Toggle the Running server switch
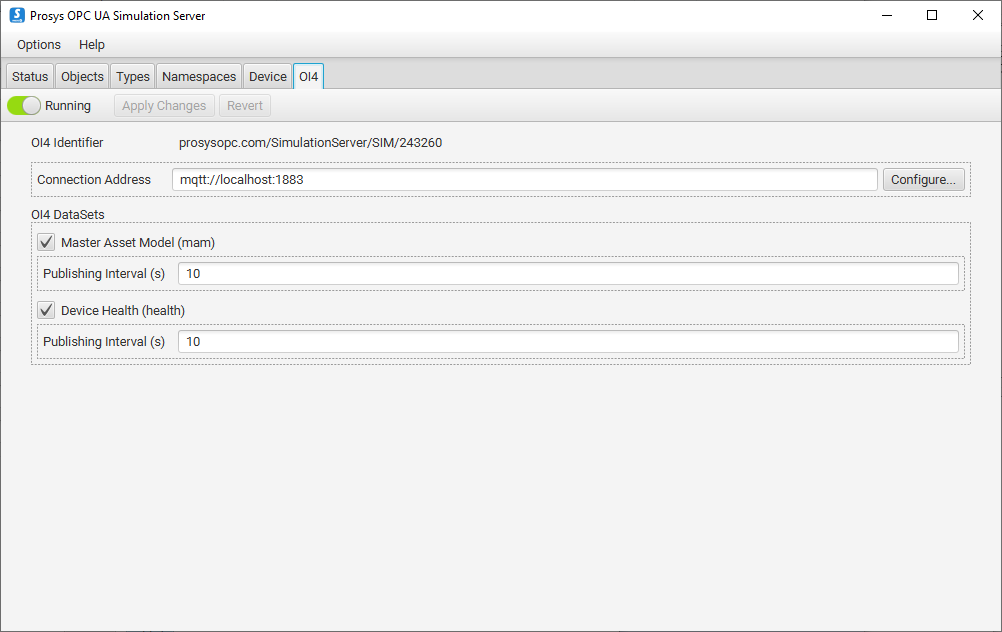Viewport: 1002px width, 632px height. [x=24, y=105]
